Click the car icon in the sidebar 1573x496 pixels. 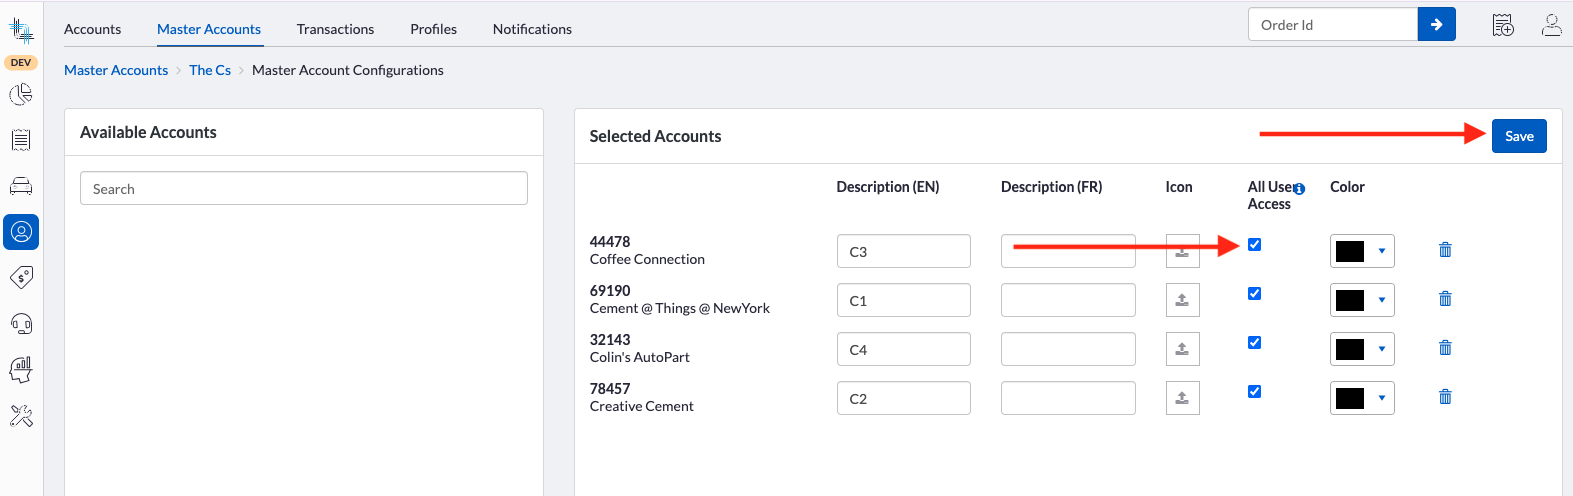pos(21,186)
